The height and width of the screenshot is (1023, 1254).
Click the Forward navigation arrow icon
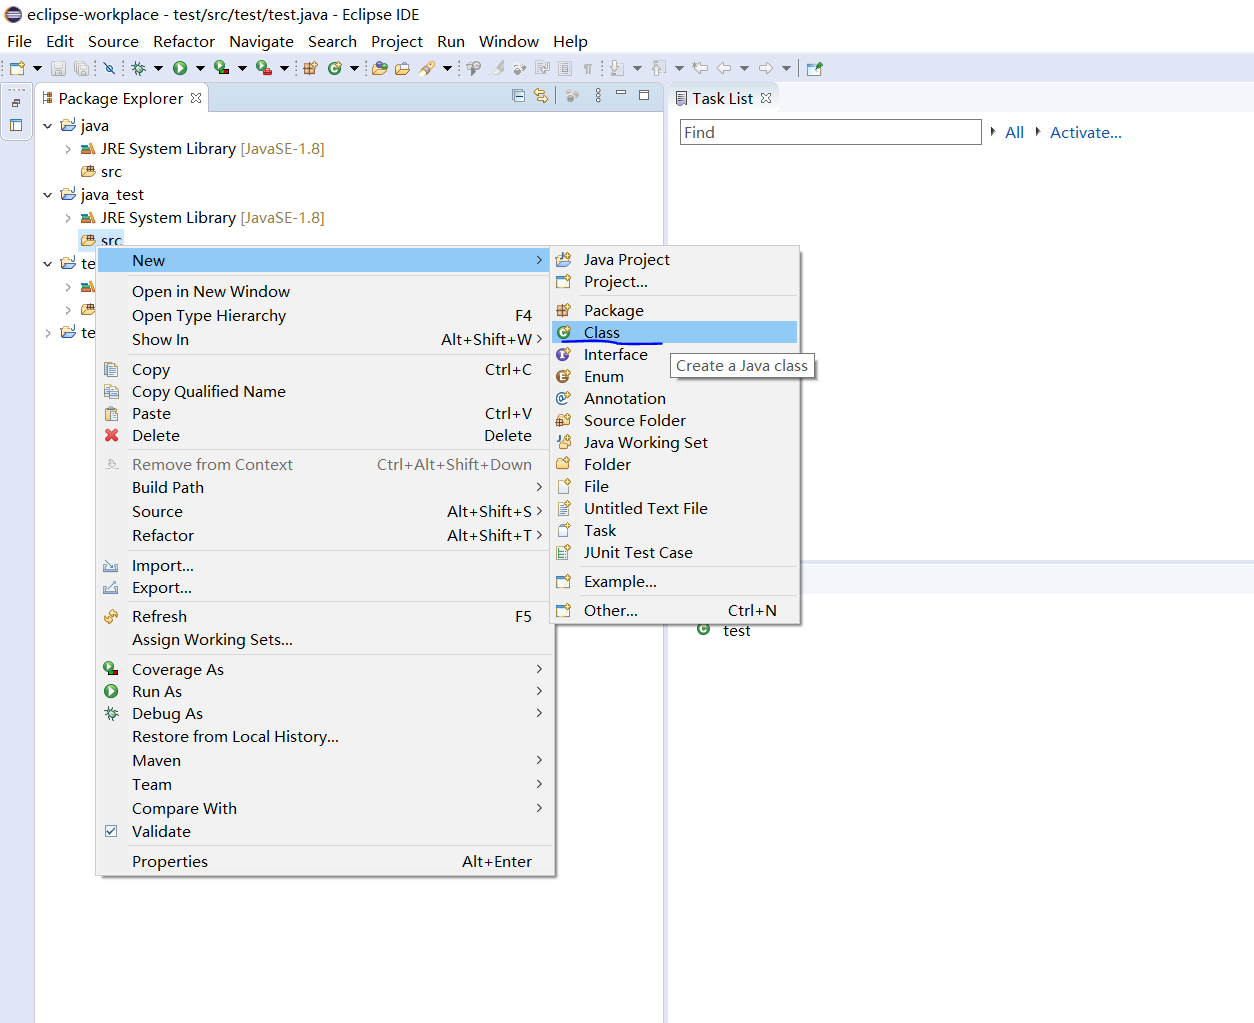point(766,68)
